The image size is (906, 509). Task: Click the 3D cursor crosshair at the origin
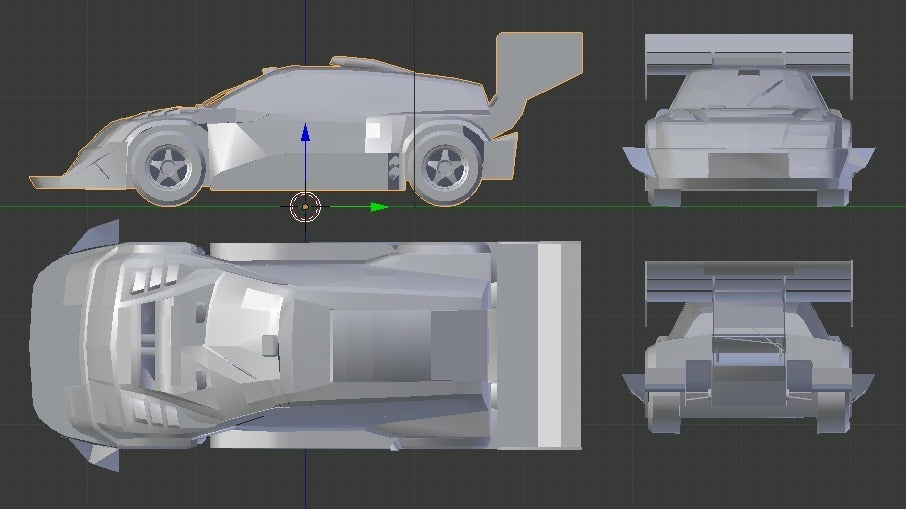(x=305, y=207)
